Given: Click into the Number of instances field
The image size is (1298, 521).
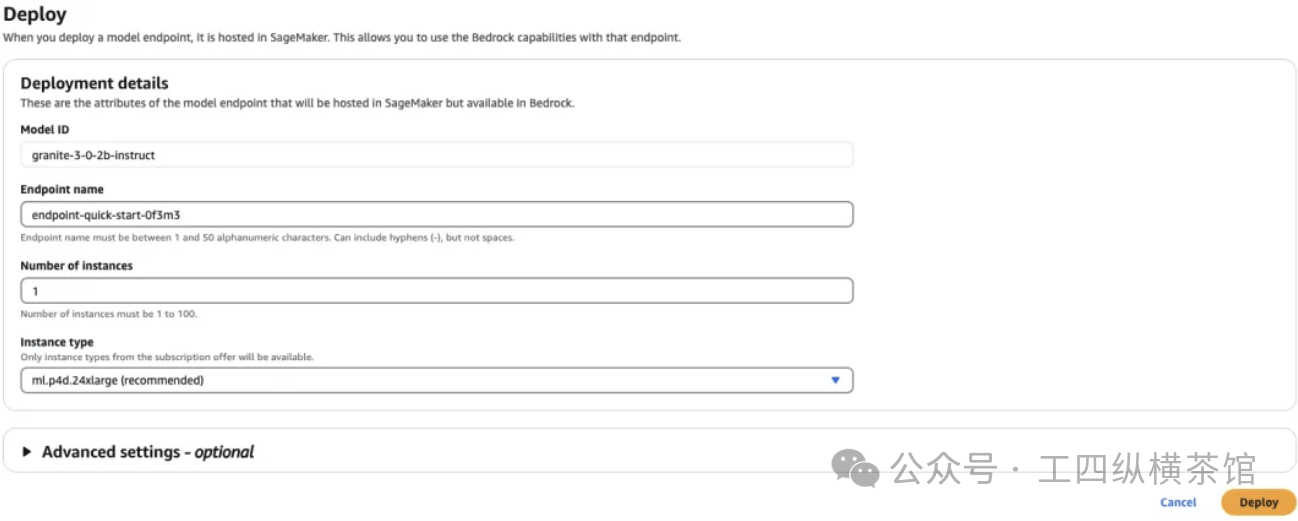Looking at the screenshot, I should tap(436, 291).
